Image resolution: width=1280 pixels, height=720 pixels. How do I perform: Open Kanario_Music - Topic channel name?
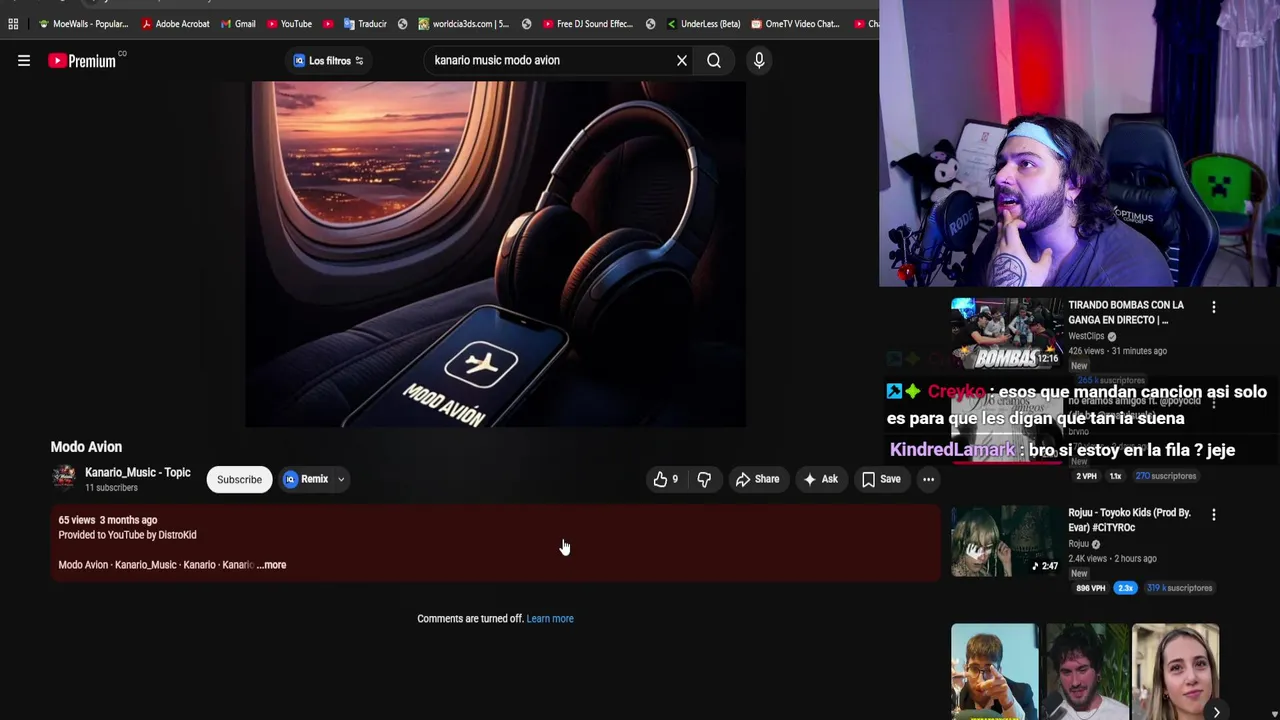[x=137, y=473]
